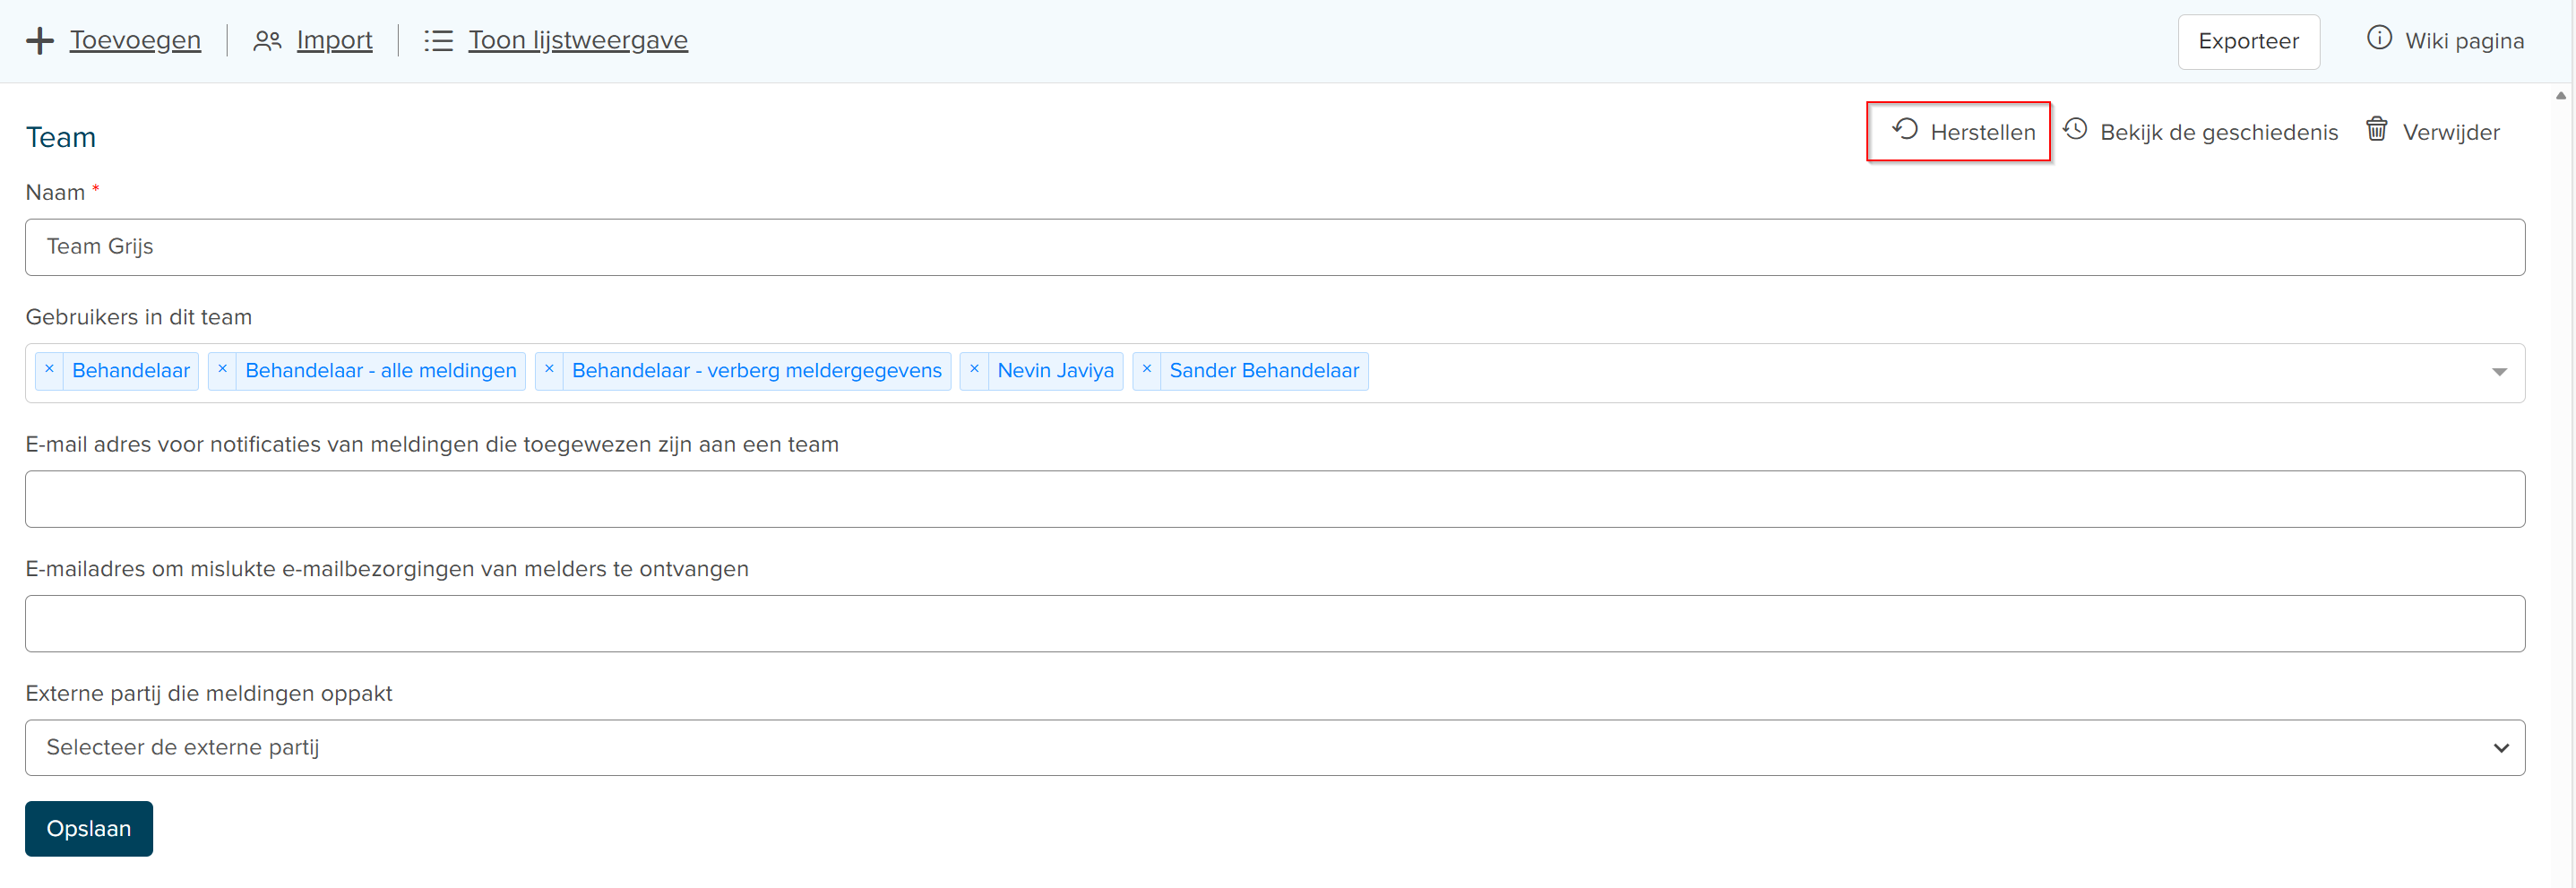
Task: Open the Toon lijstweergave link
Action: point(578,41)
